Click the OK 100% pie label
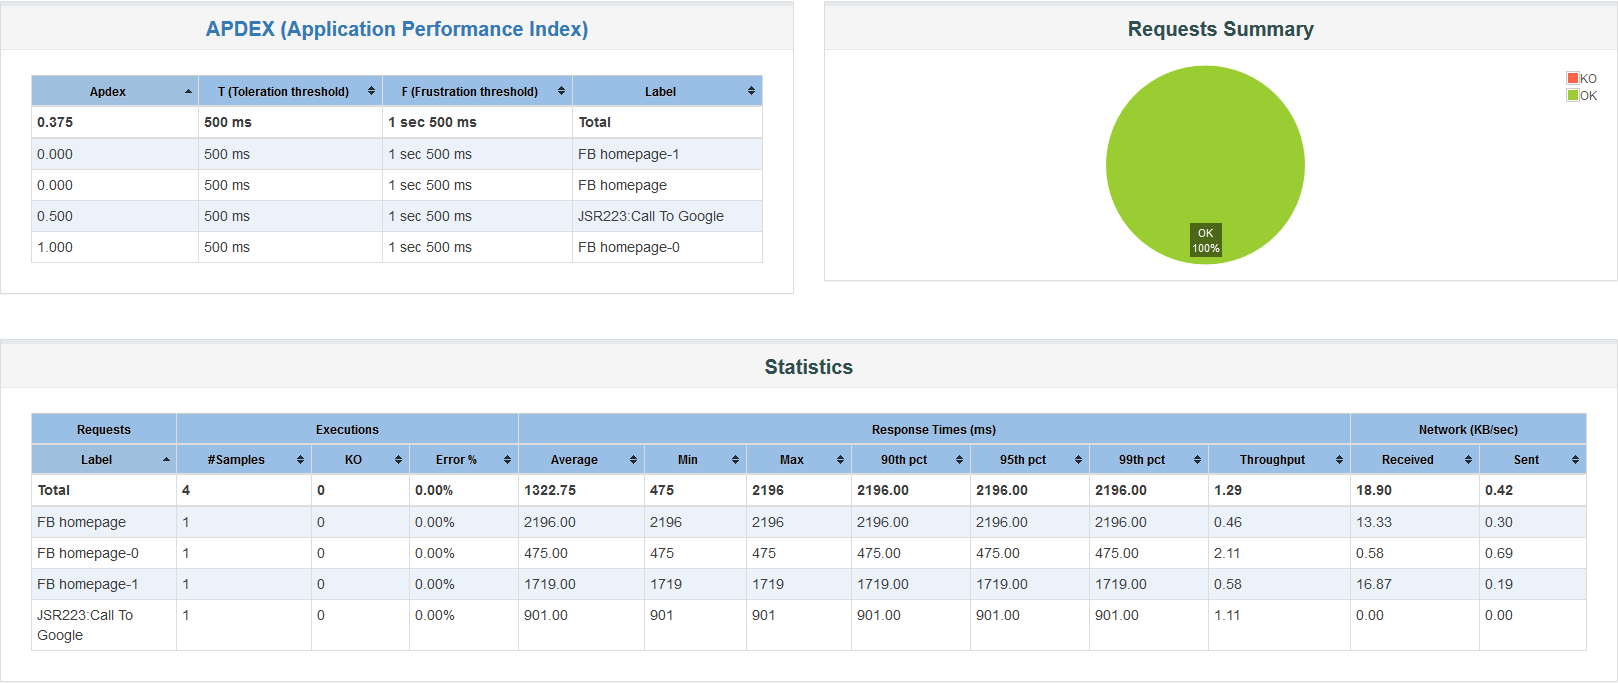The image size is (1618, 683). coord(1205,240)
